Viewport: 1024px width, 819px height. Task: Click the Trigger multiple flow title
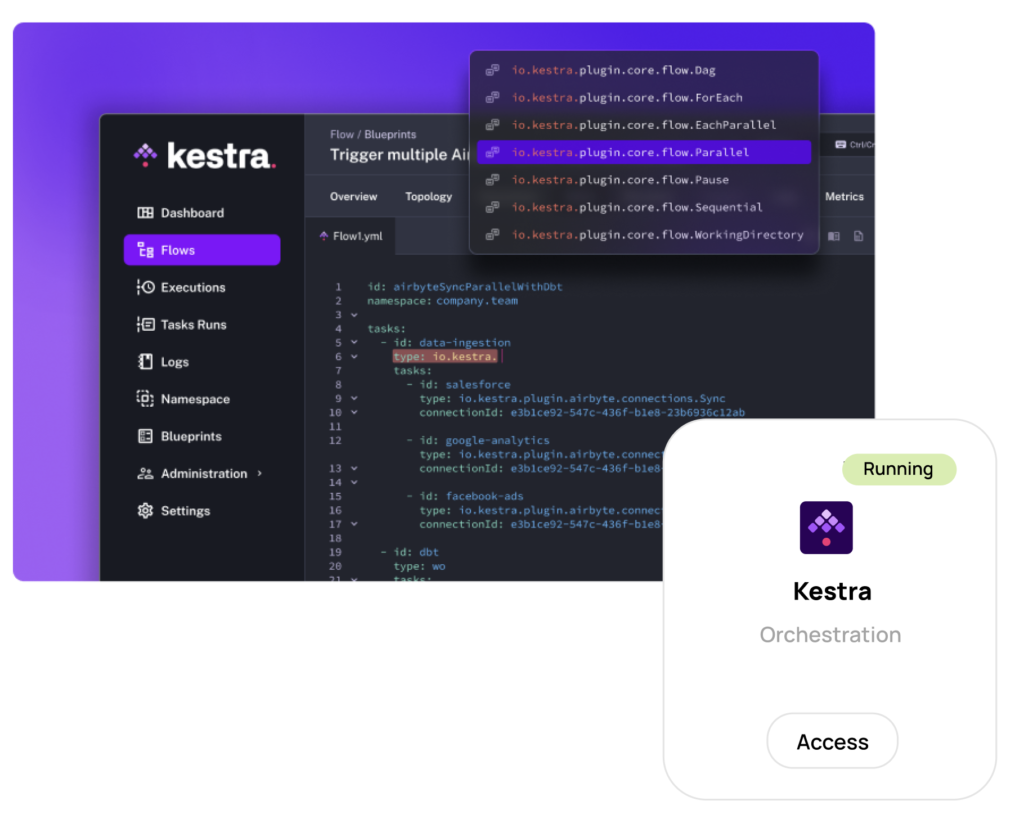(399, 155)
